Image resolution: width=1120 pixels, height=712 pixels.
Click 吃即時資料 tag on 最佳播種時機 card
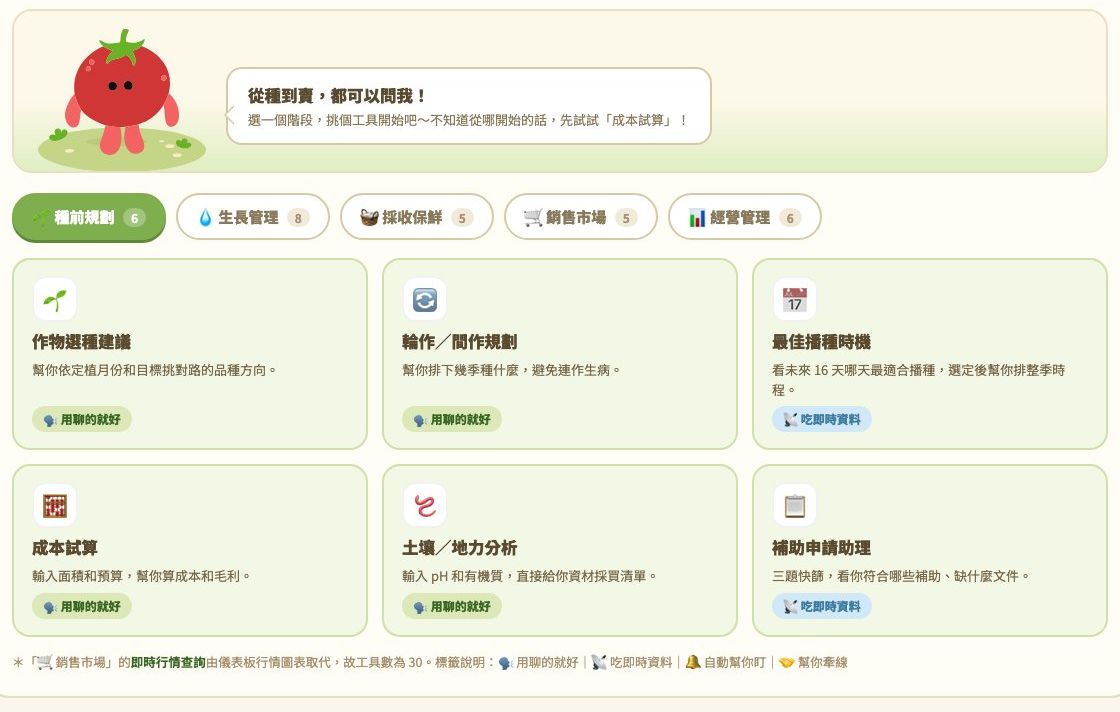pyautogui.click(x=821, y=419)
